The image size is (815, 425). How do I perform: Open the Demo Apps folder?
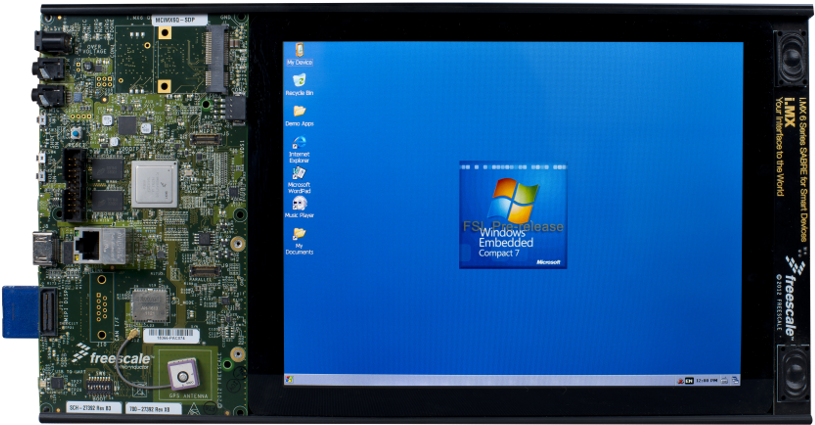pos(299,115)
